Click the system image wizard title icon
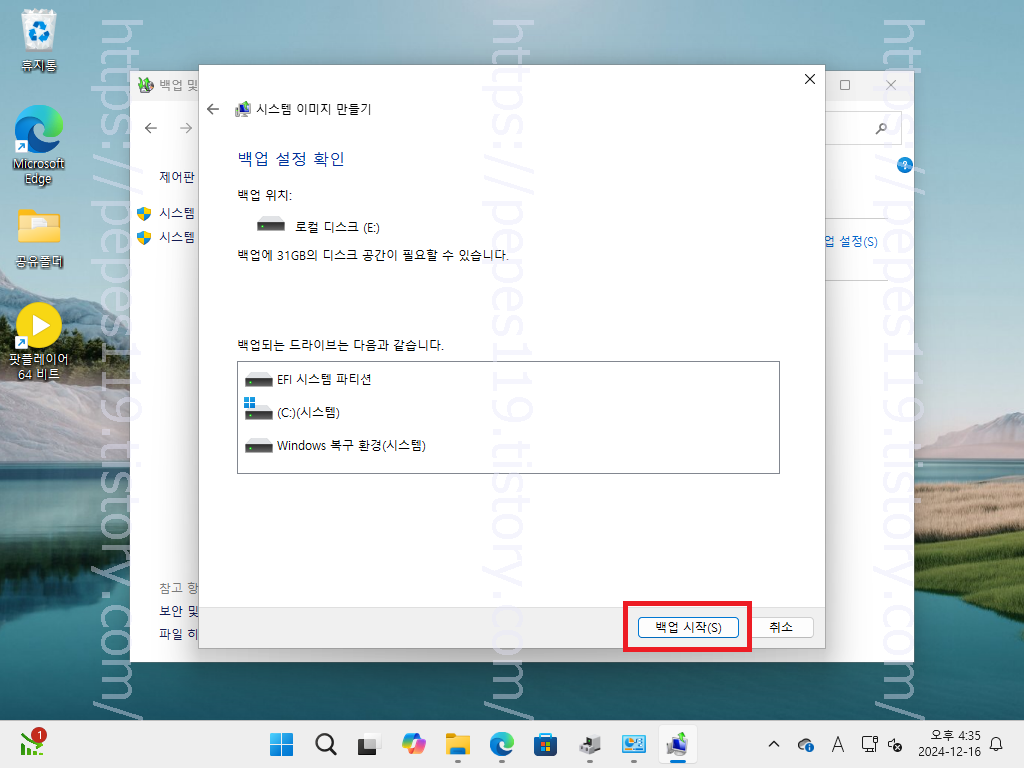 [243, 109]
